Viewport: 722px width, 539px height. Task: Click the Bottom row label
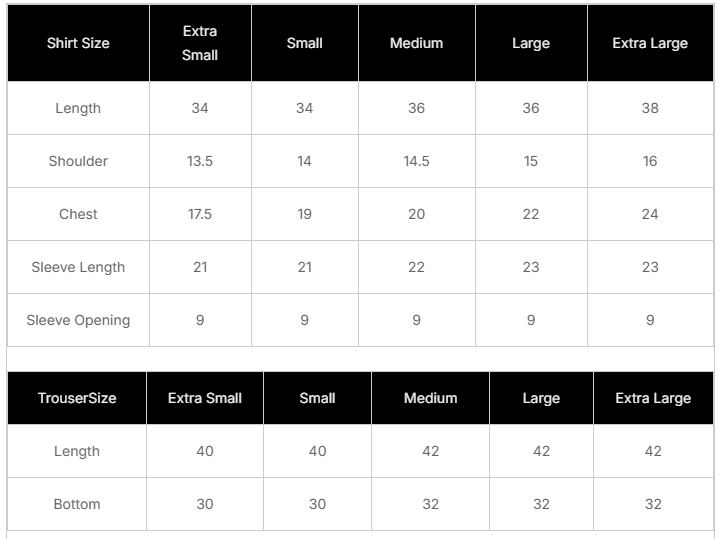[x=77, y=504]
